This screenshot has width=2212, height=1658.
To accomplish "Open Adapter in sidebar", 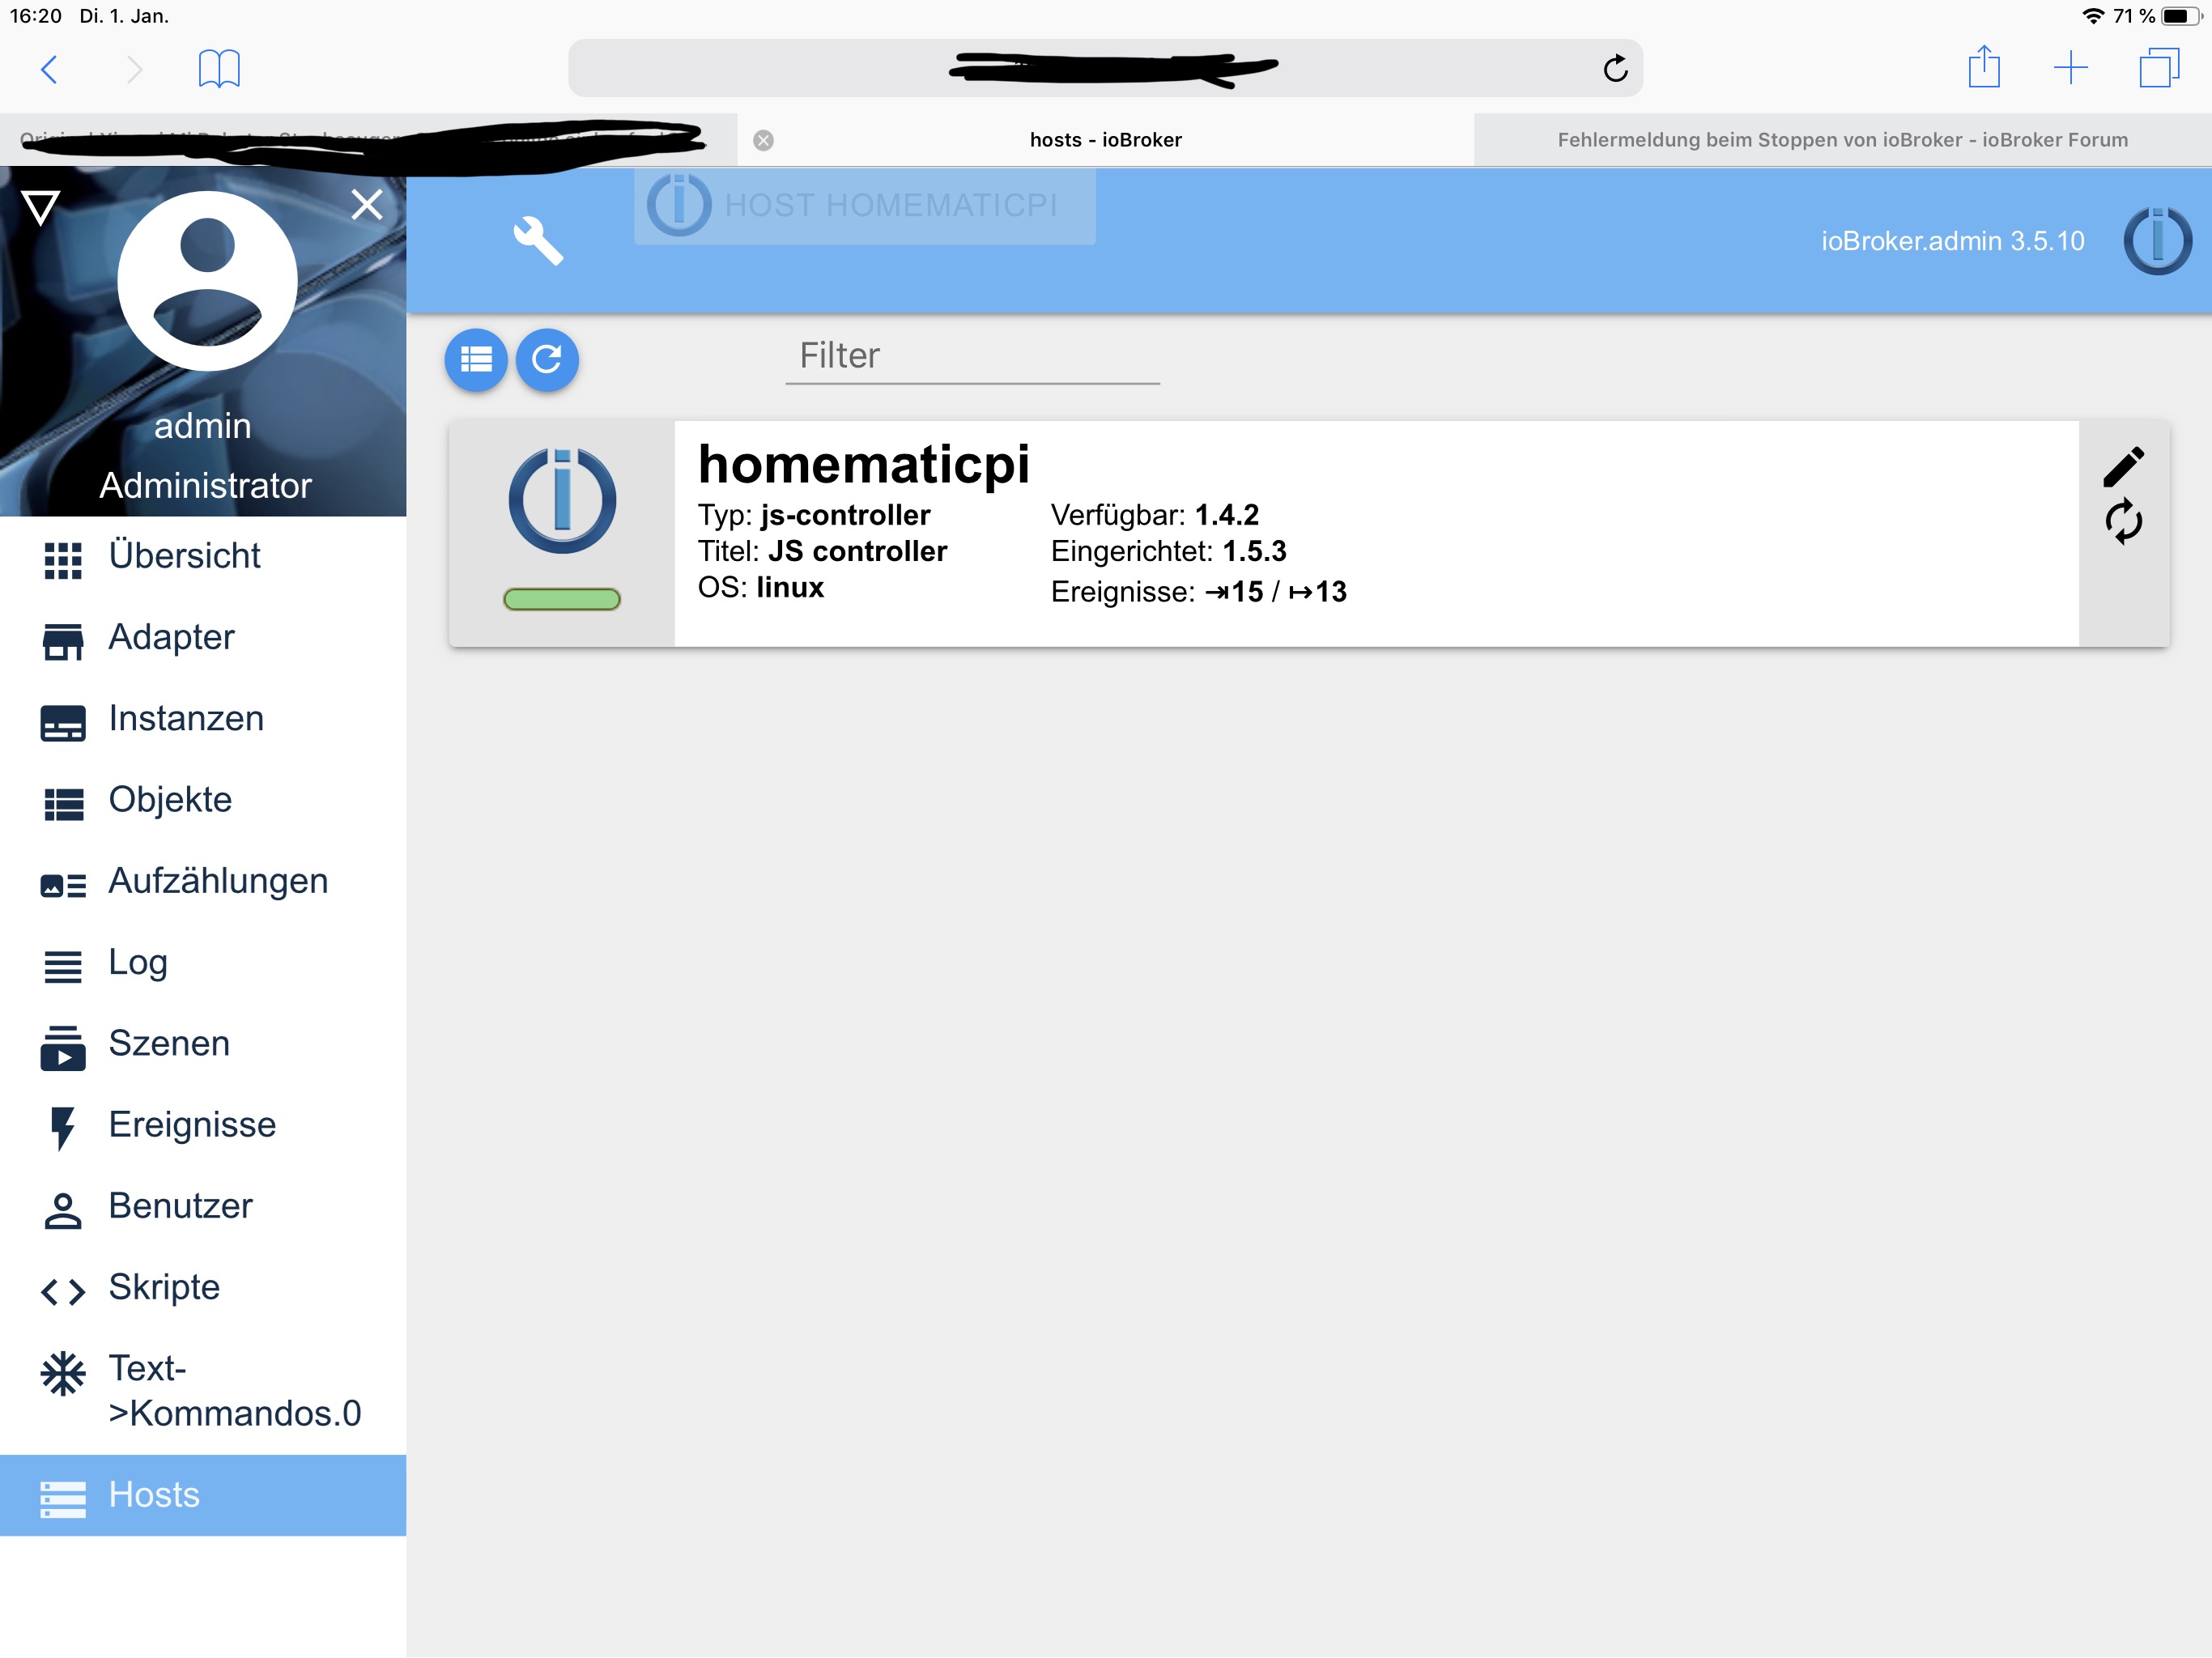I will [x=203, y=637].
